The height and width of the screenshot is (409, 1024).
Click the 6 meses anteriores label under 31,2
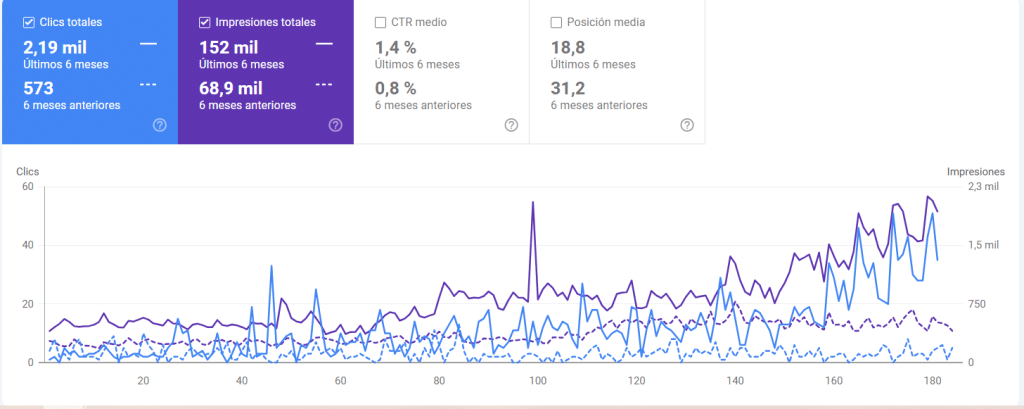click(x=599, y=105)
